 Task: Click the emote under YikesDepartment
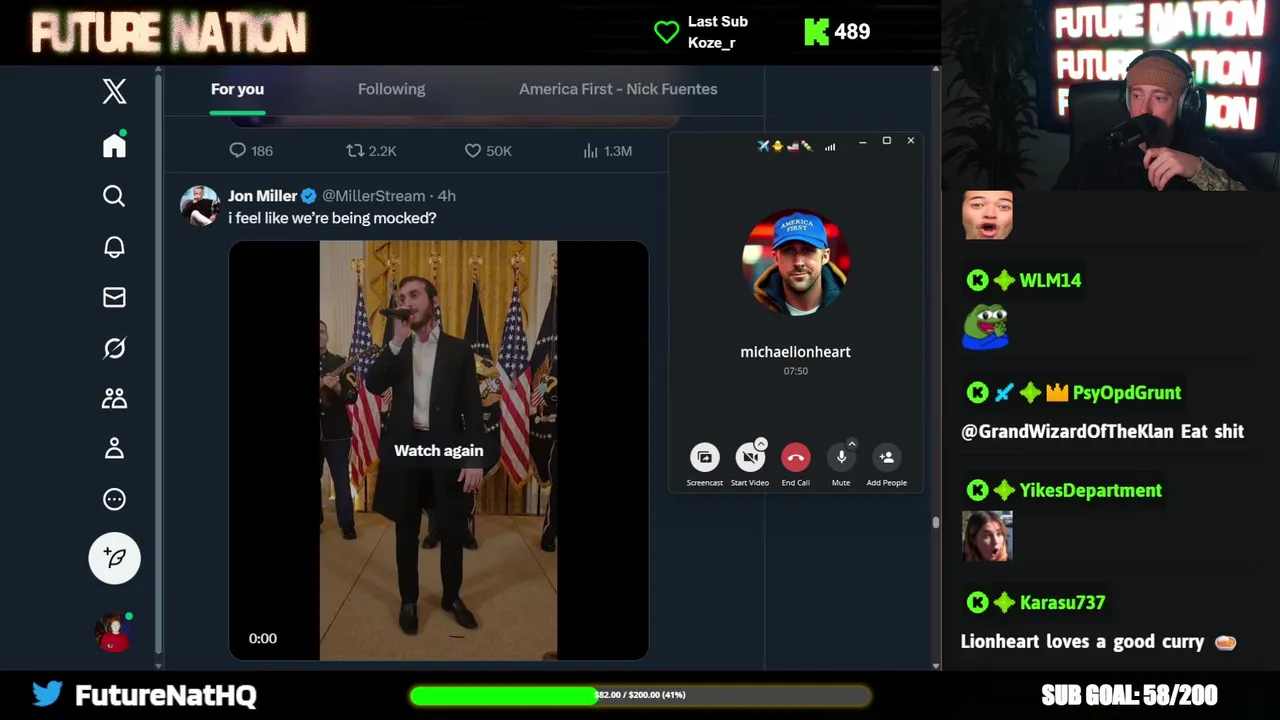point(987,536)
